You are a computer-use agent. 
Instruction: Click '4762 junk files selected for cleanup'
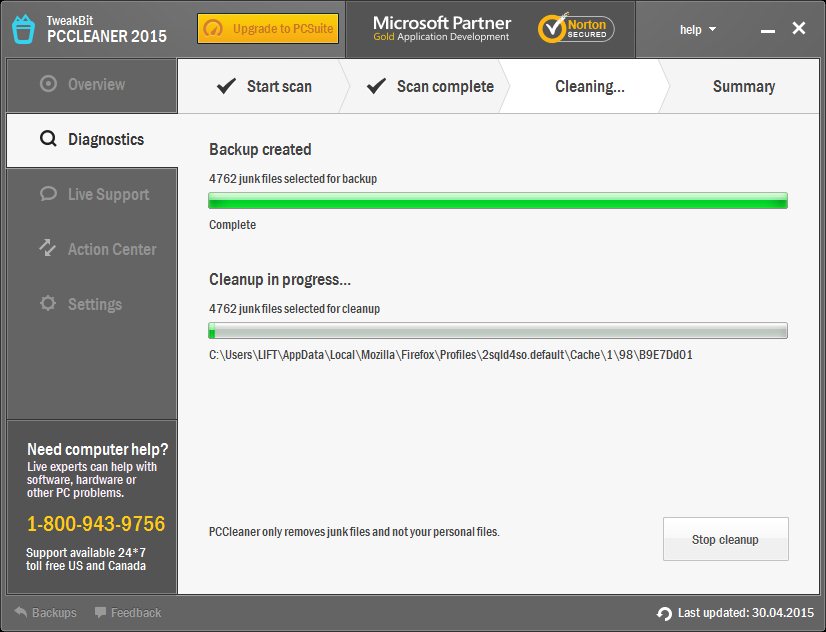(x=294, y=309)
